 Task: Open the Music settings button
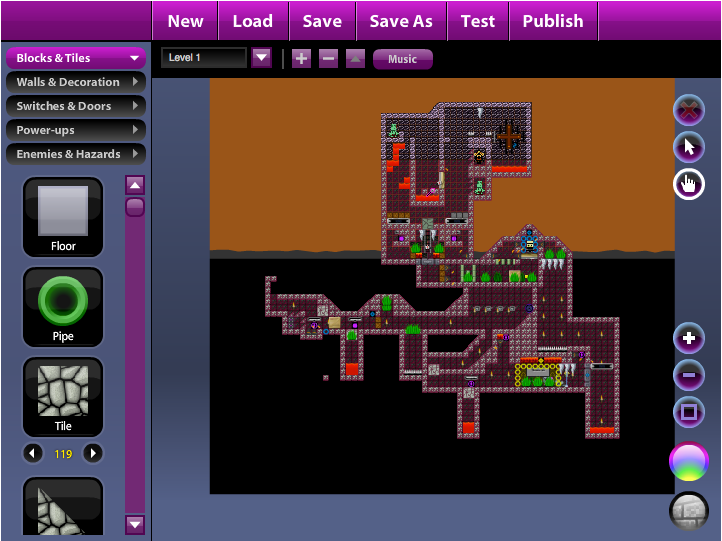tap(402, 59)
